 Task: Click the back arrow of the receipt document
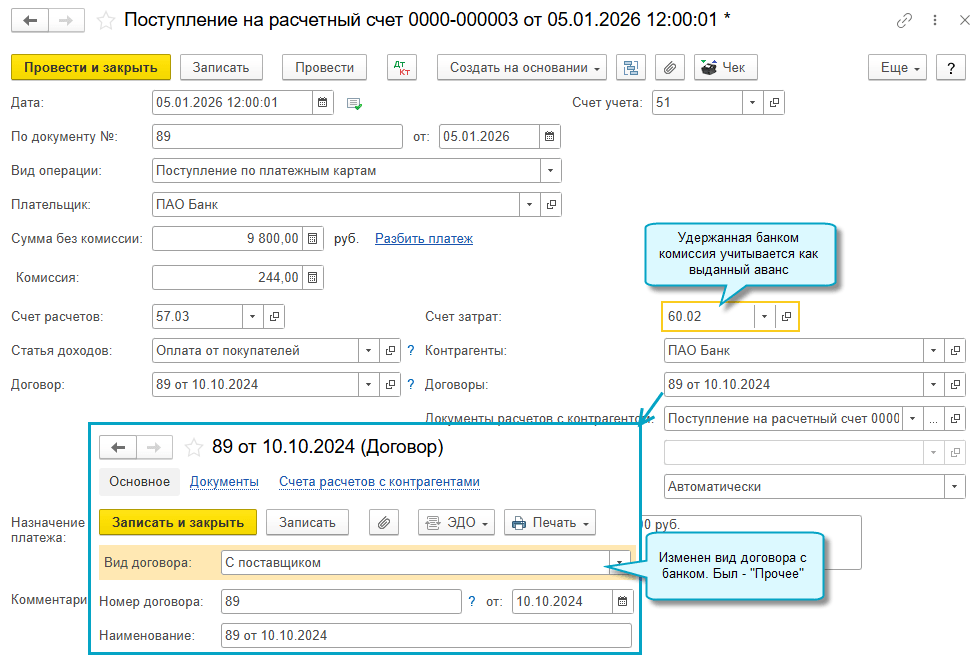(29, 21)
